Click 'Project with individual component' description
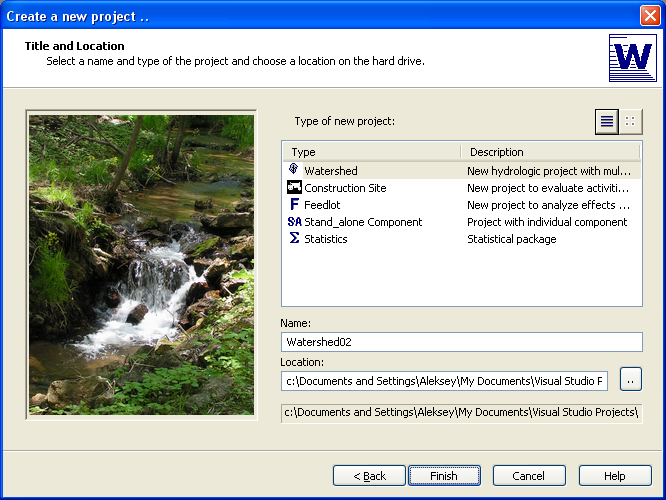 [x=547, y=222]
